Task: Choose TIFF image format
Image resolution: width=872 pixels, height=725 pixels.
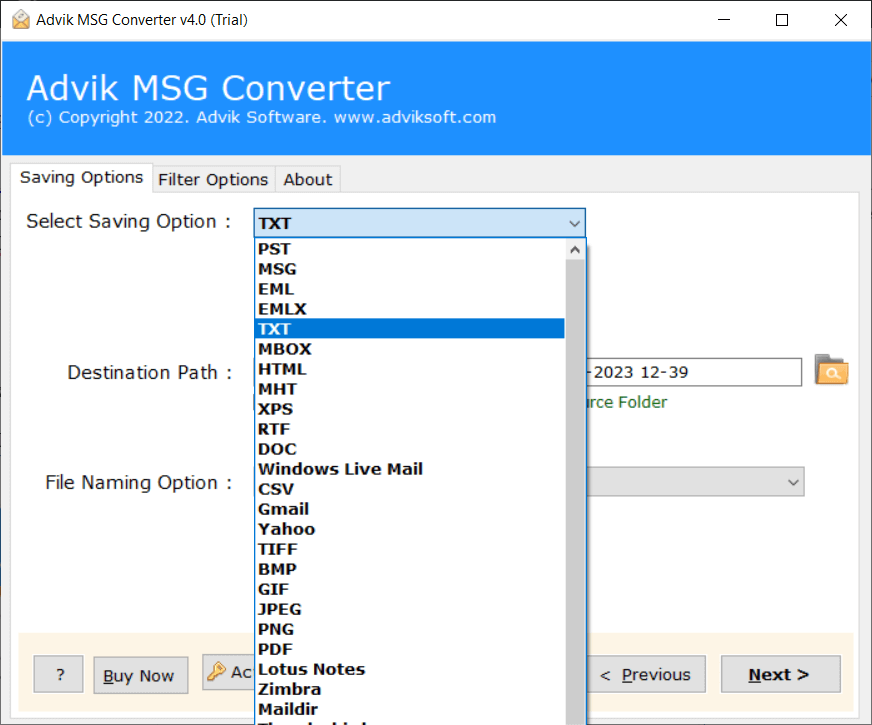Action: [x=410, y=549]
